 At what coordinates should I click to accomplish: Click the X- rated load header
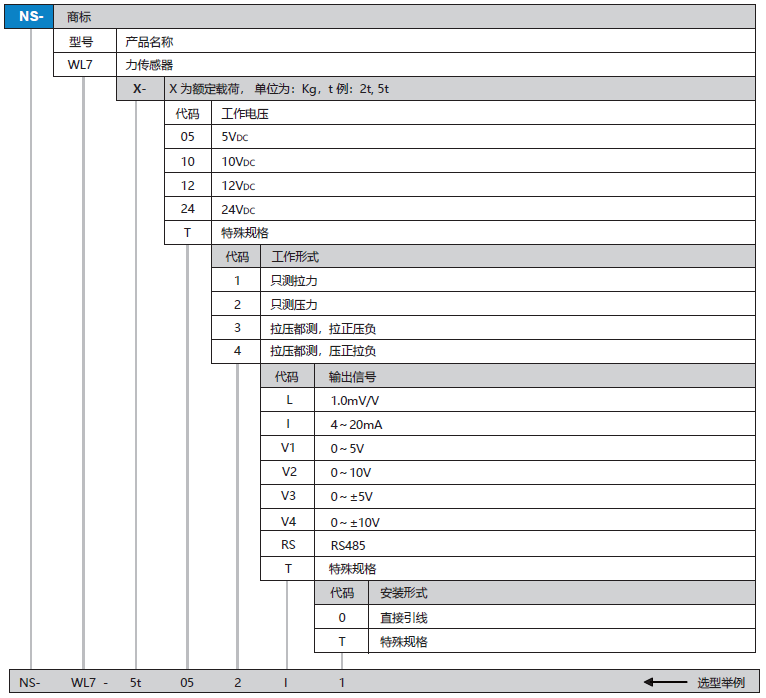(x=139, y=89)
